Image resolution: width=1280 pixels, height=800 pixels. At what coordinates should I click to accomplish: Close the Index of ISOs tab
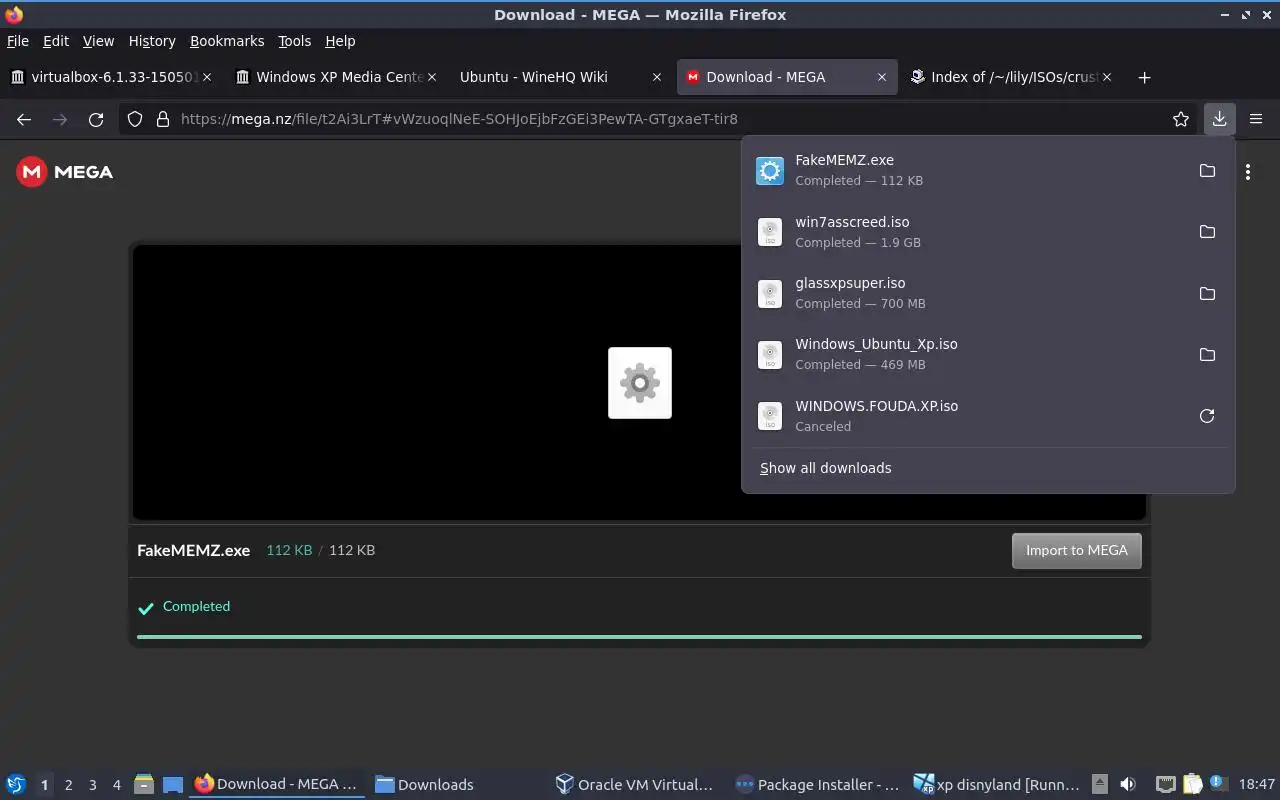coord(1106,77)
